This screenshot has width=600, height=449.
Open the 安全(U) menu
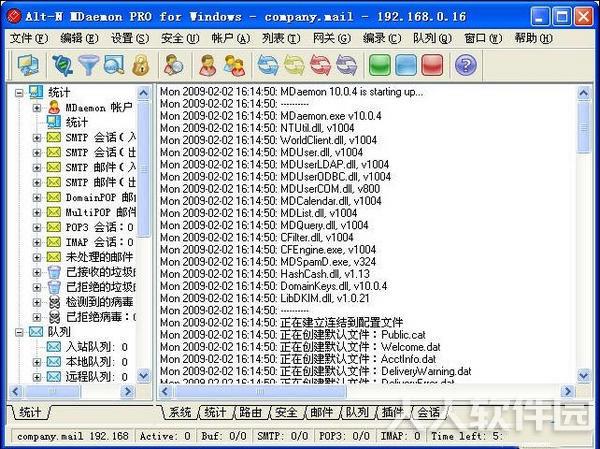[x=180, y=38]
